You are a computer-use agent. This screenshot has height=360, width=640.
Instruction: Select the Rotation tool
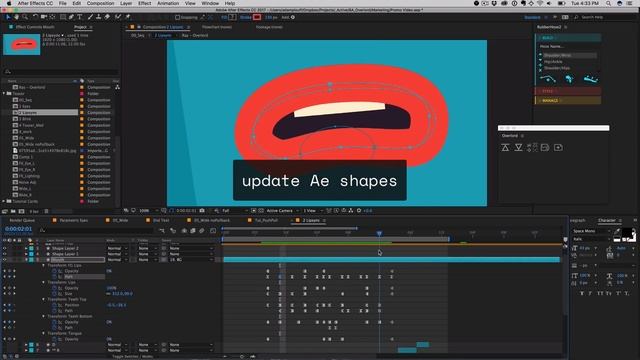(x=36, y=17)
